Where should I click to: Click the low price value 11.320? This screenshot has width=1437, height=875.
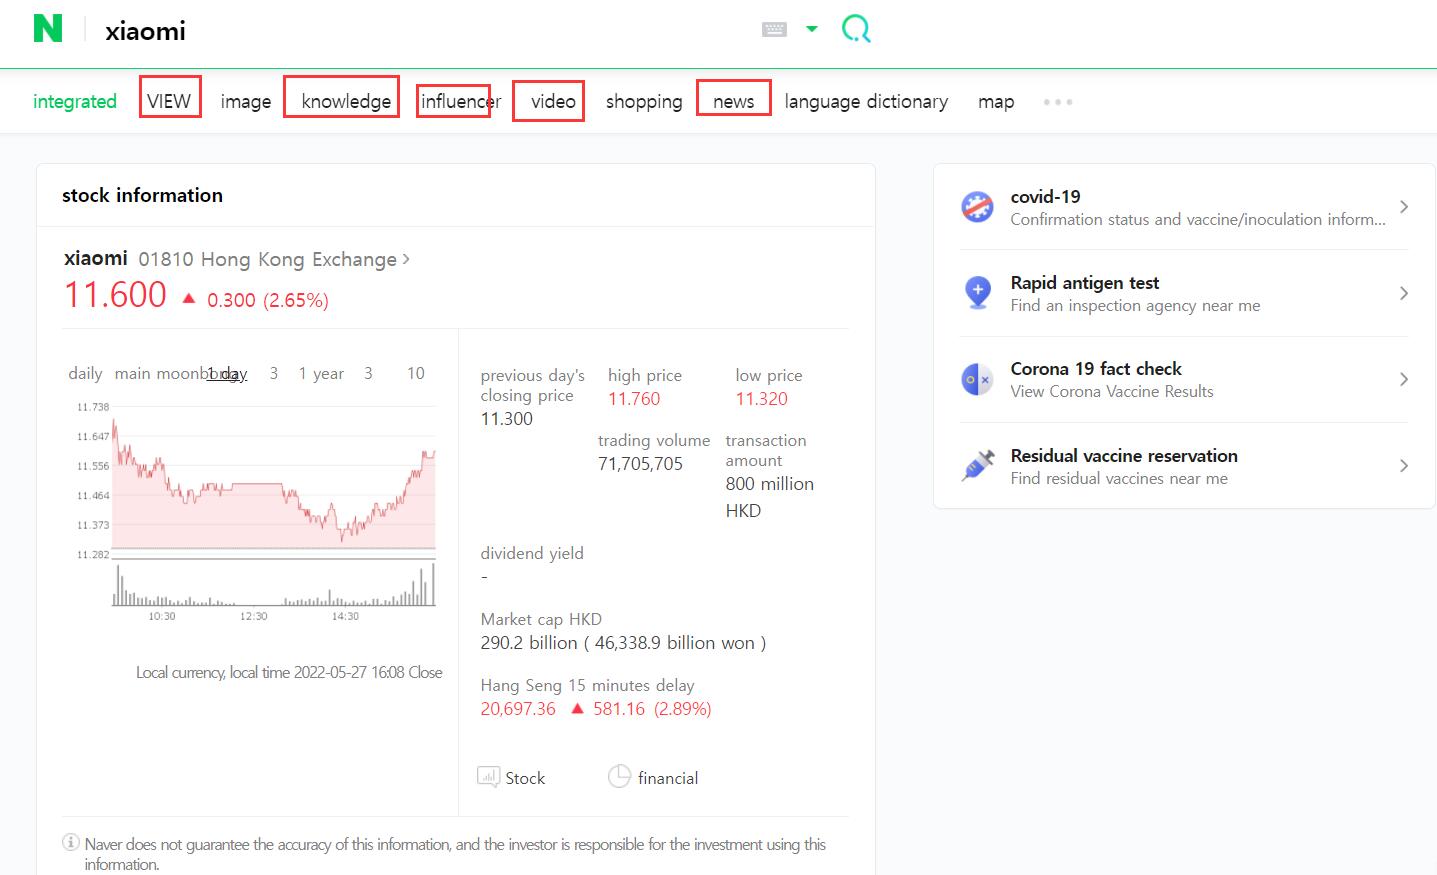click(761, 398)
